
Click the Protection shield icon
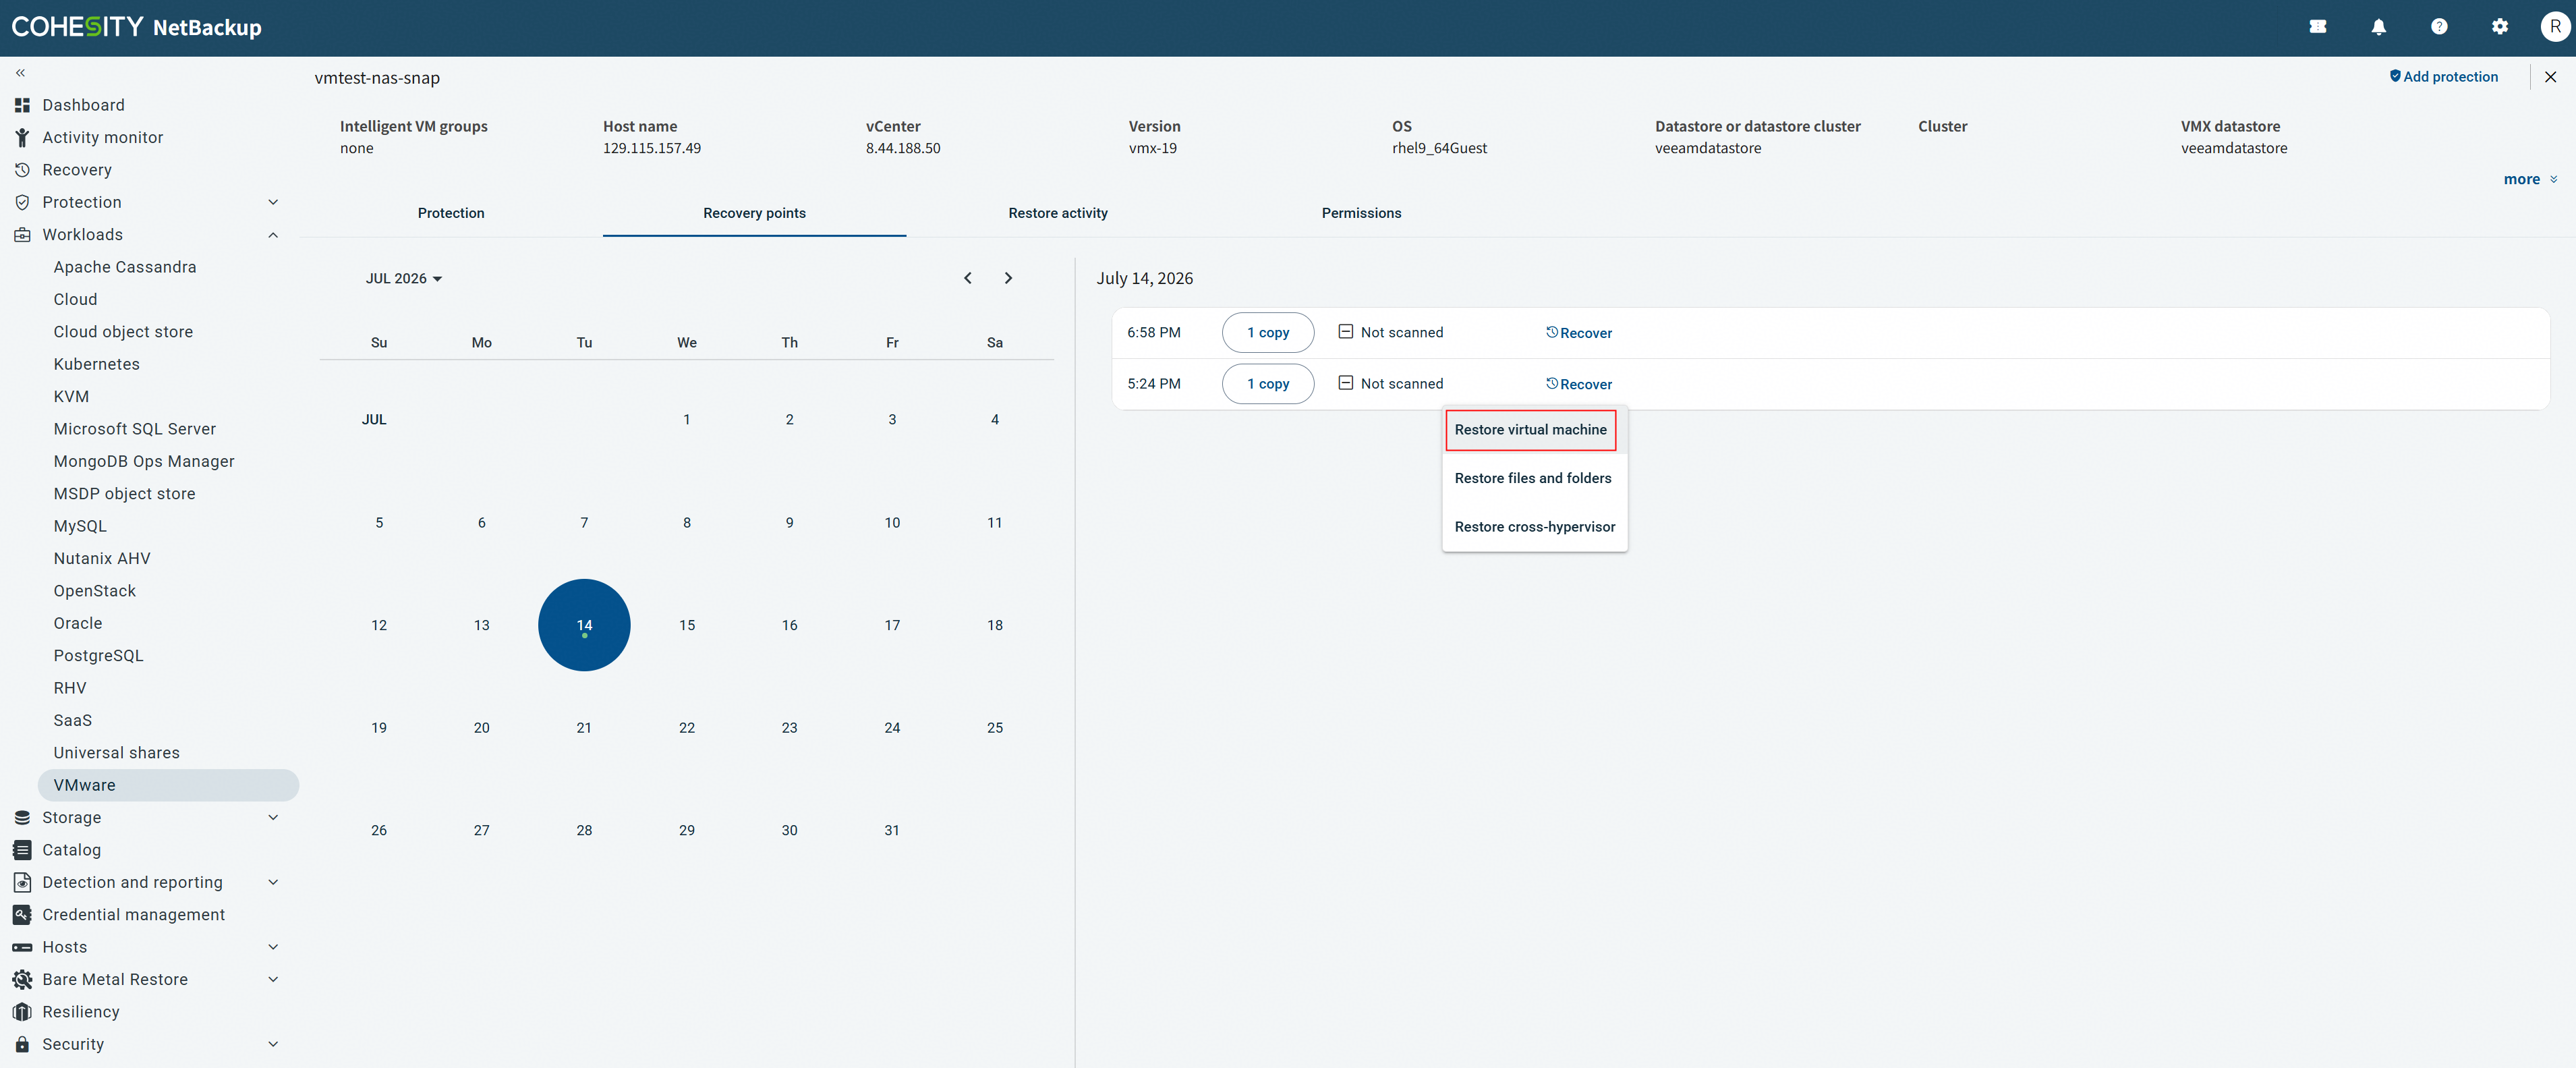22,202
